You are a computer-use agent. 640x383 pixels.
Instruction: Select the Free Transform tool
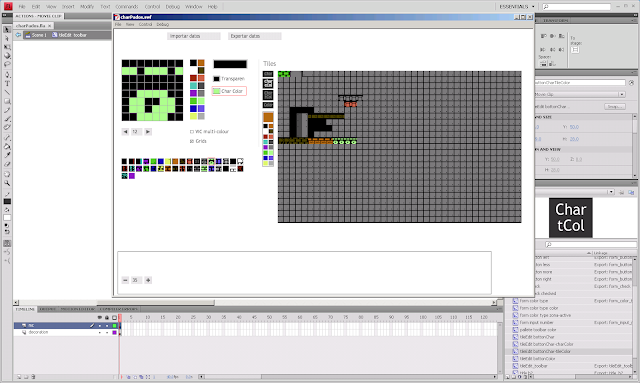pyautogui.click(x=7, y=47)
